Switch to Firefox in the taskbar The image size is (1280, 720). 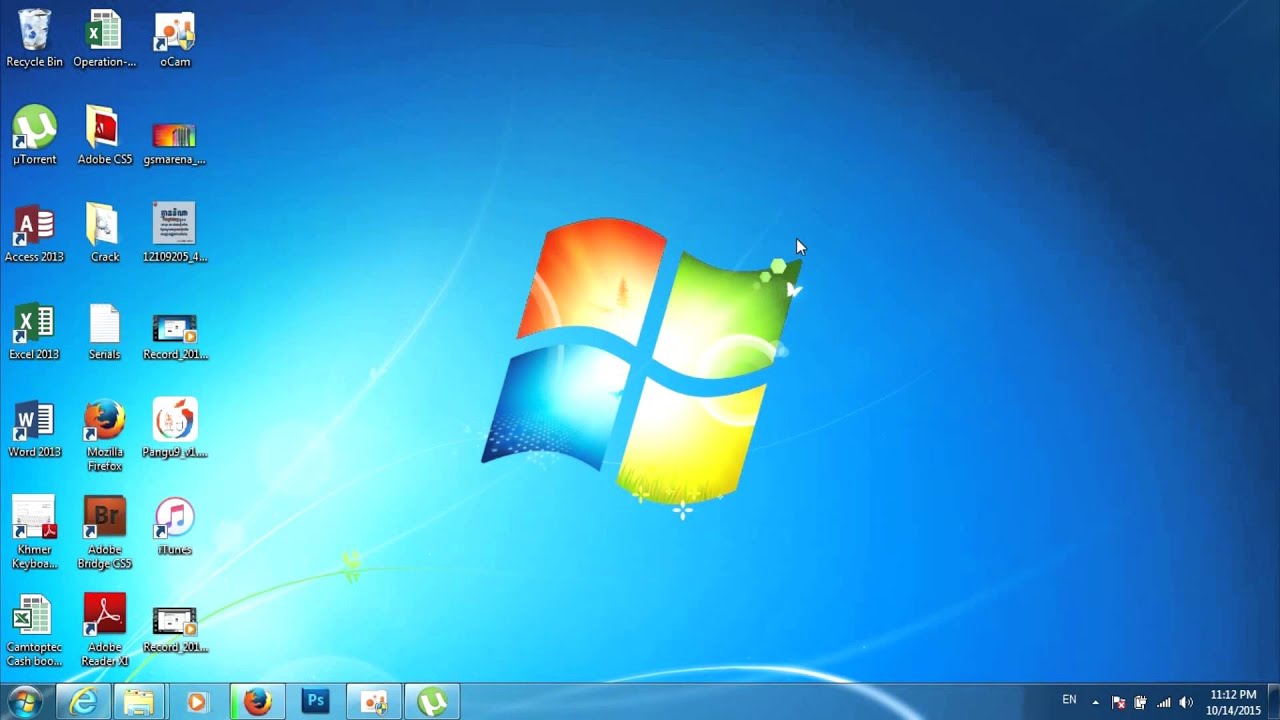point(258,702)
